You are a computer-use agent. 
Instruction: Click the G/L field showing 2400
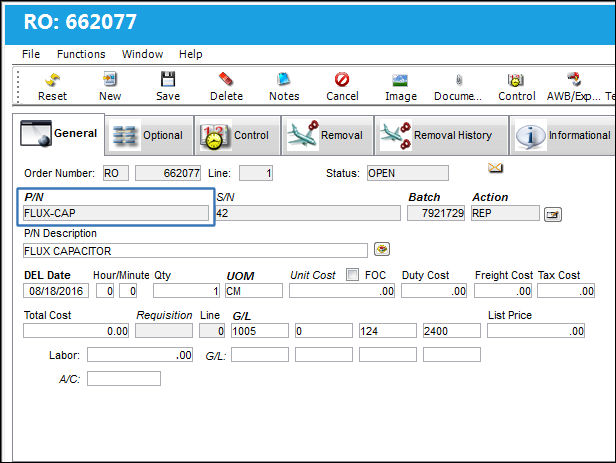tap(452, 331)
